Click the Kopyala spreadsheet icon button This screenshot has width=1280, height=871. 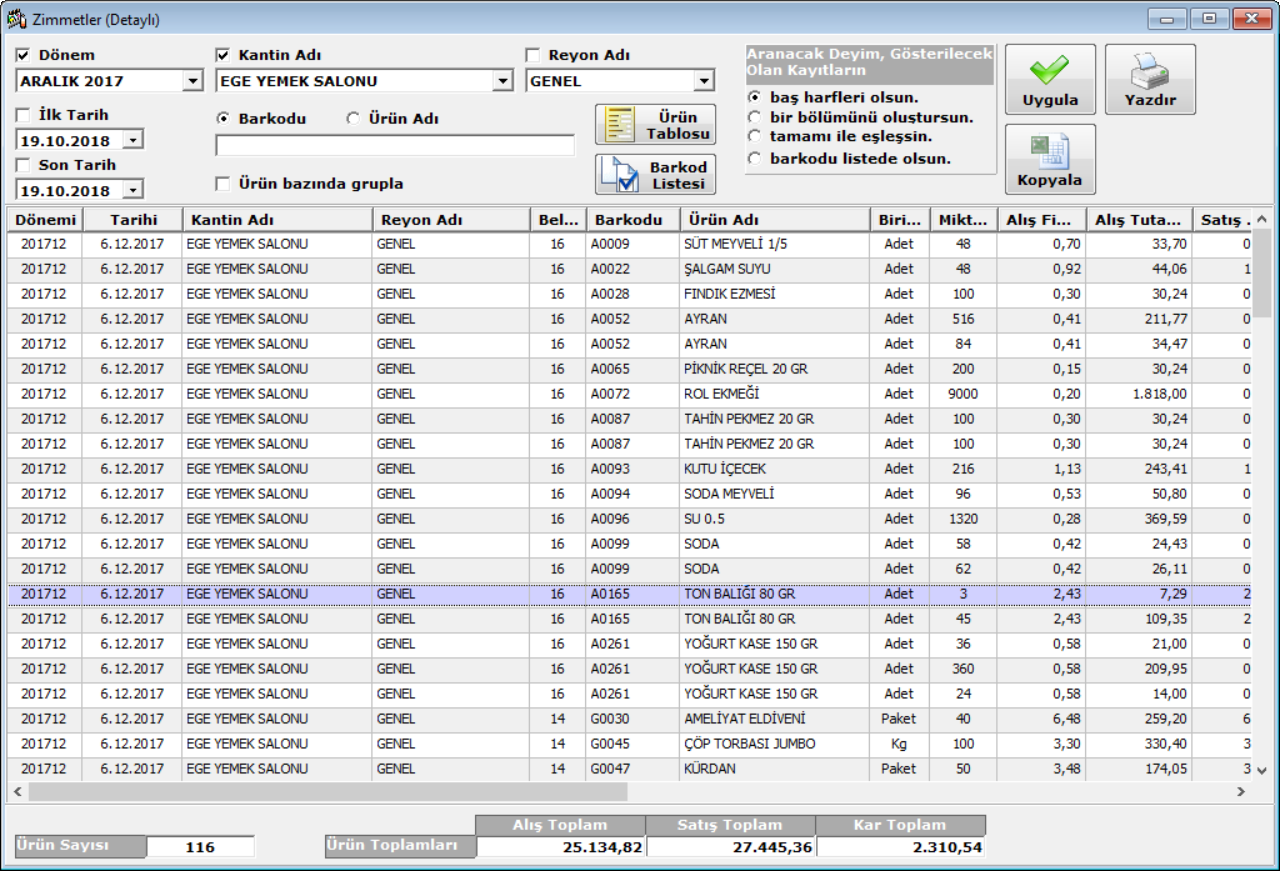(1050, 159)
